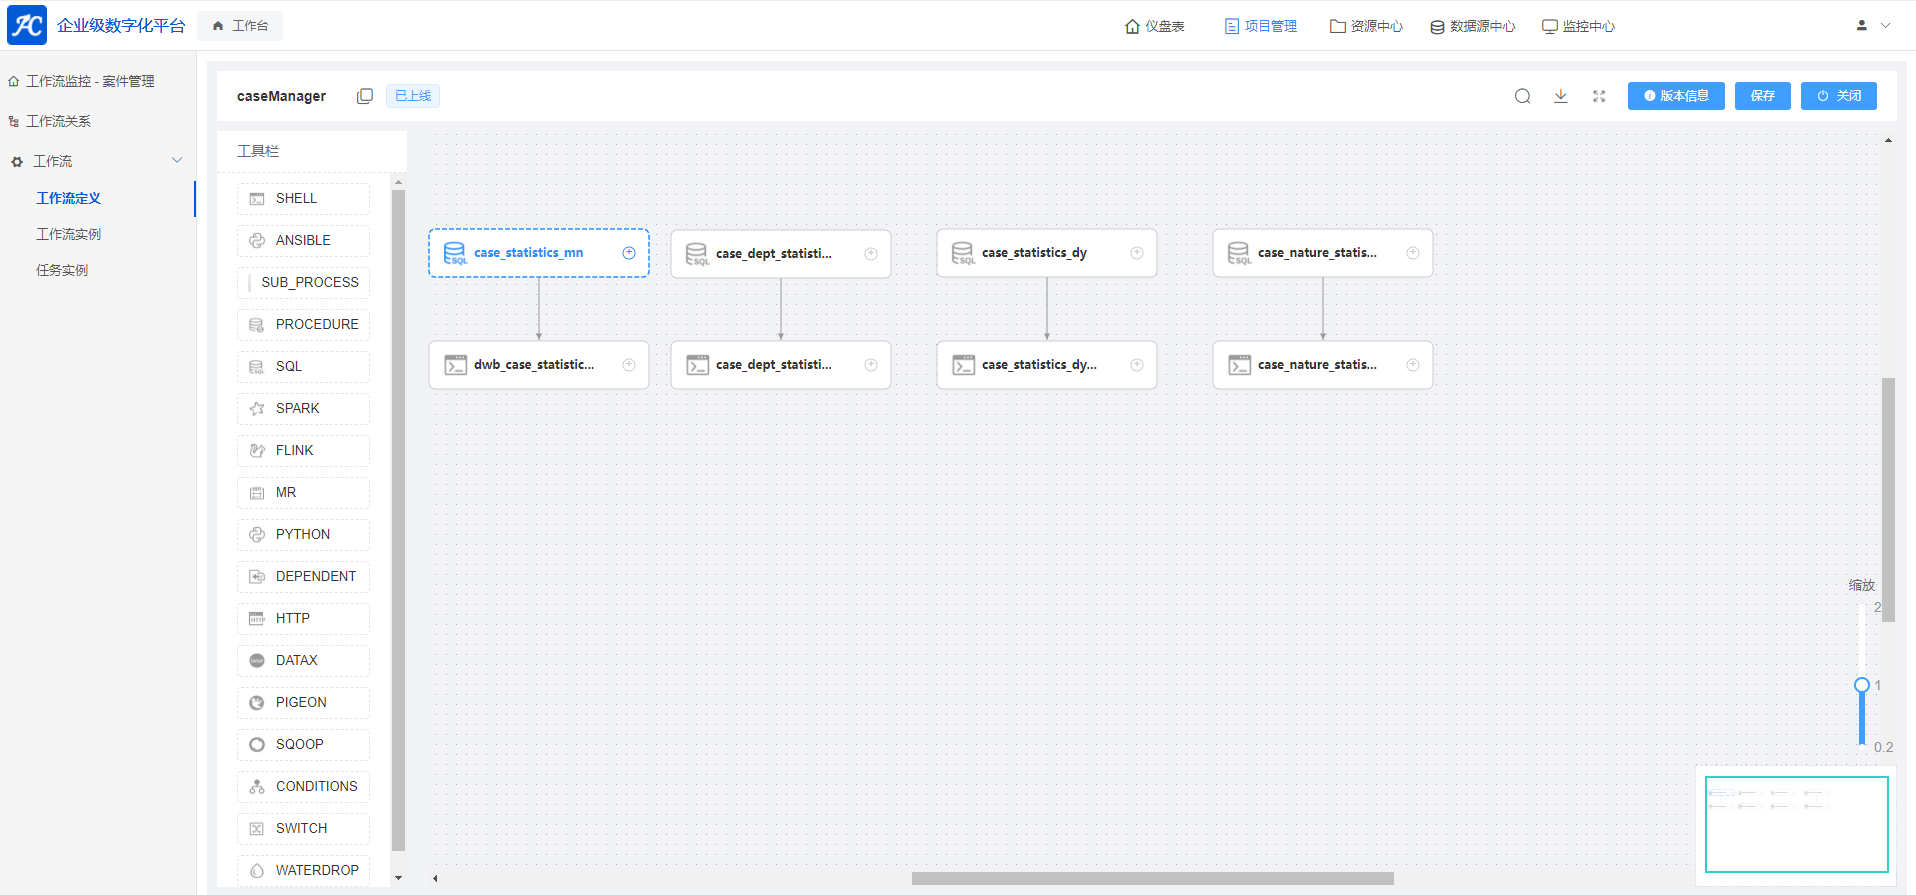This screenshot has height=895, width=1916.
Task: Click the copy icon beside caseManager
Action: [365, 96]
